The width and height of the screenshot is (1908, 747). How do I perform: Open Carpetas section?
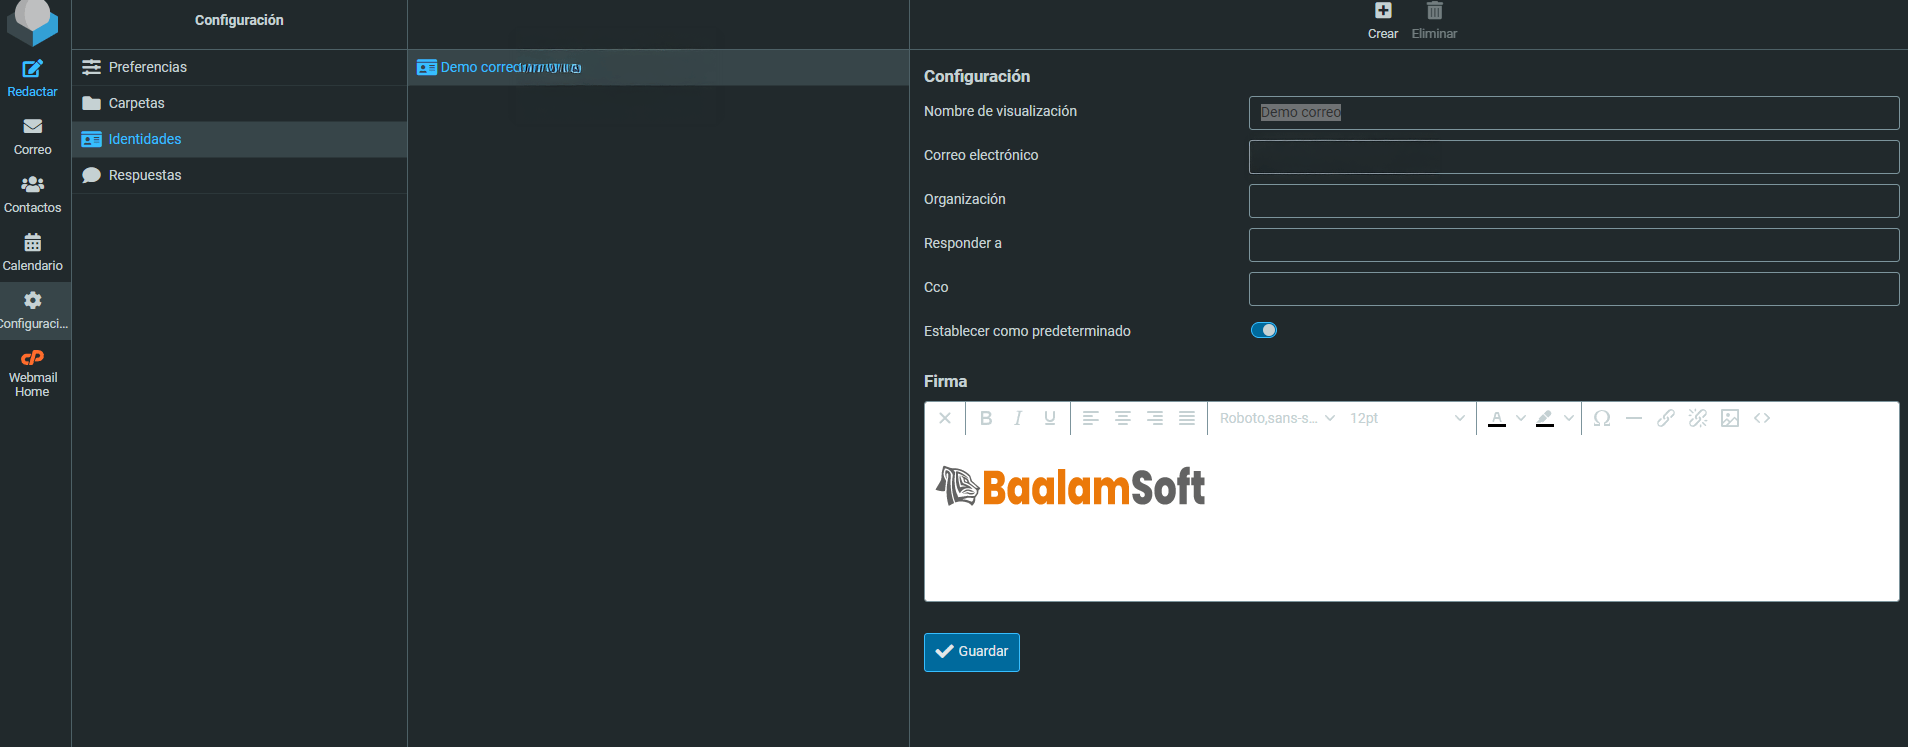239,103
